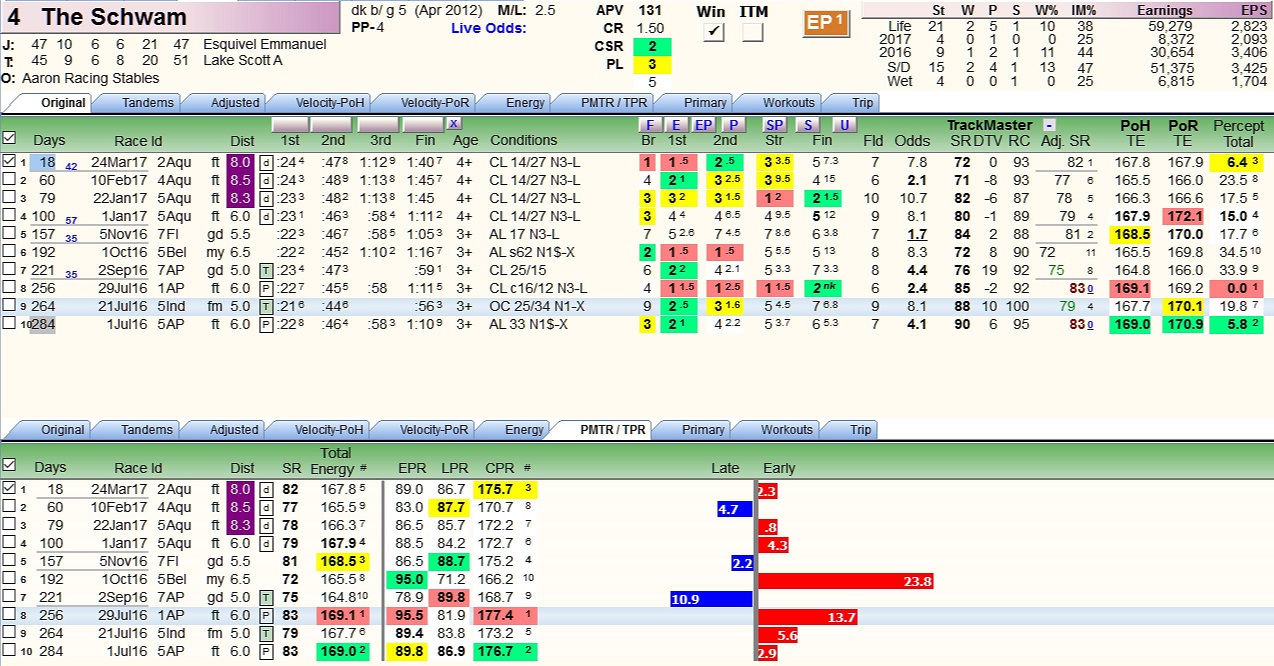Click the T icon in lower 21Jul16 row
The image size is (1274, 666).
266,633
